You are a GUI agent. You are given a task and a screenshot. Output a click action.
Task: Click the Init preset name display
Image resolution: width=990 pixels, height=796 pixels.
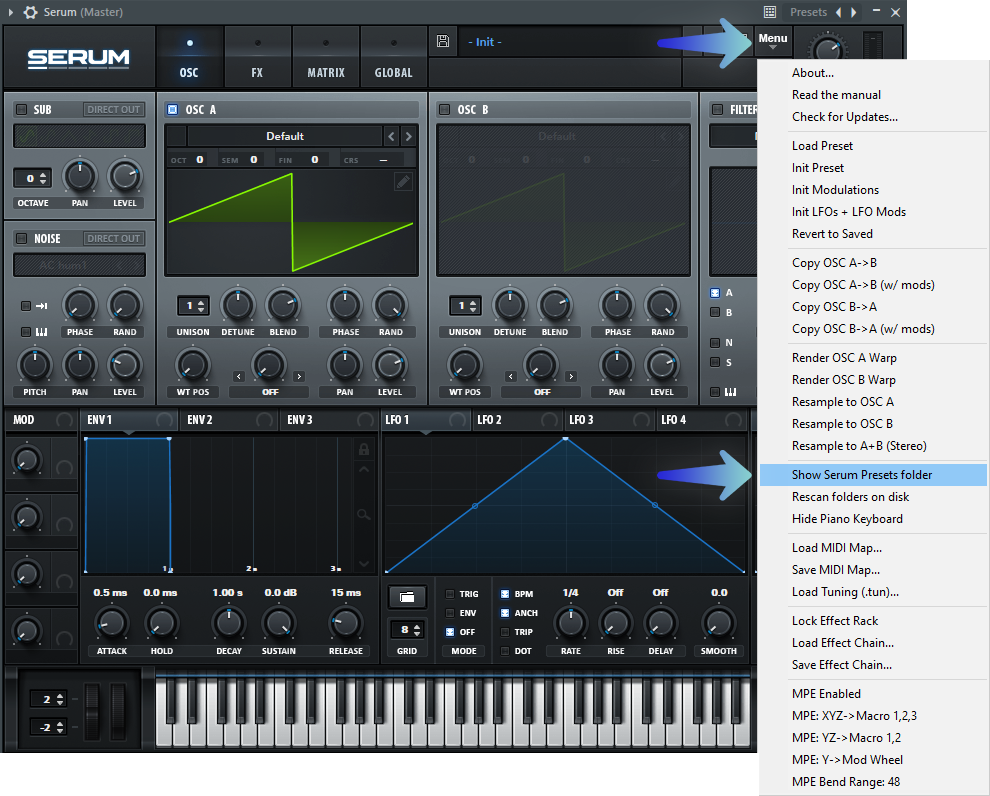[x=570, y=42]
